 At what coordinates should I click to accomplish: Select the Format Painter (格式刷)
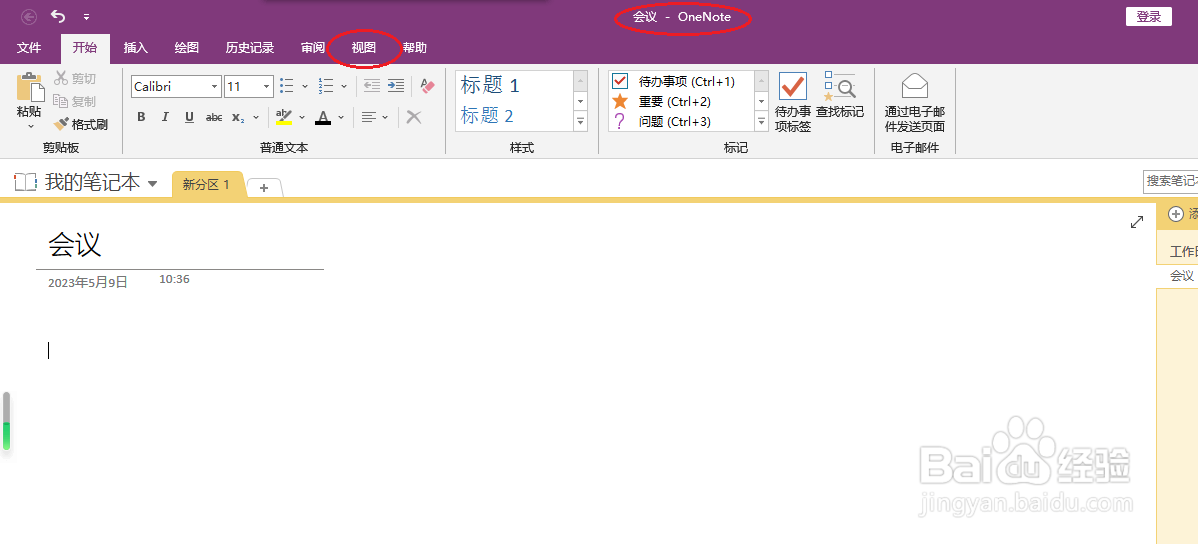[80, 124]
